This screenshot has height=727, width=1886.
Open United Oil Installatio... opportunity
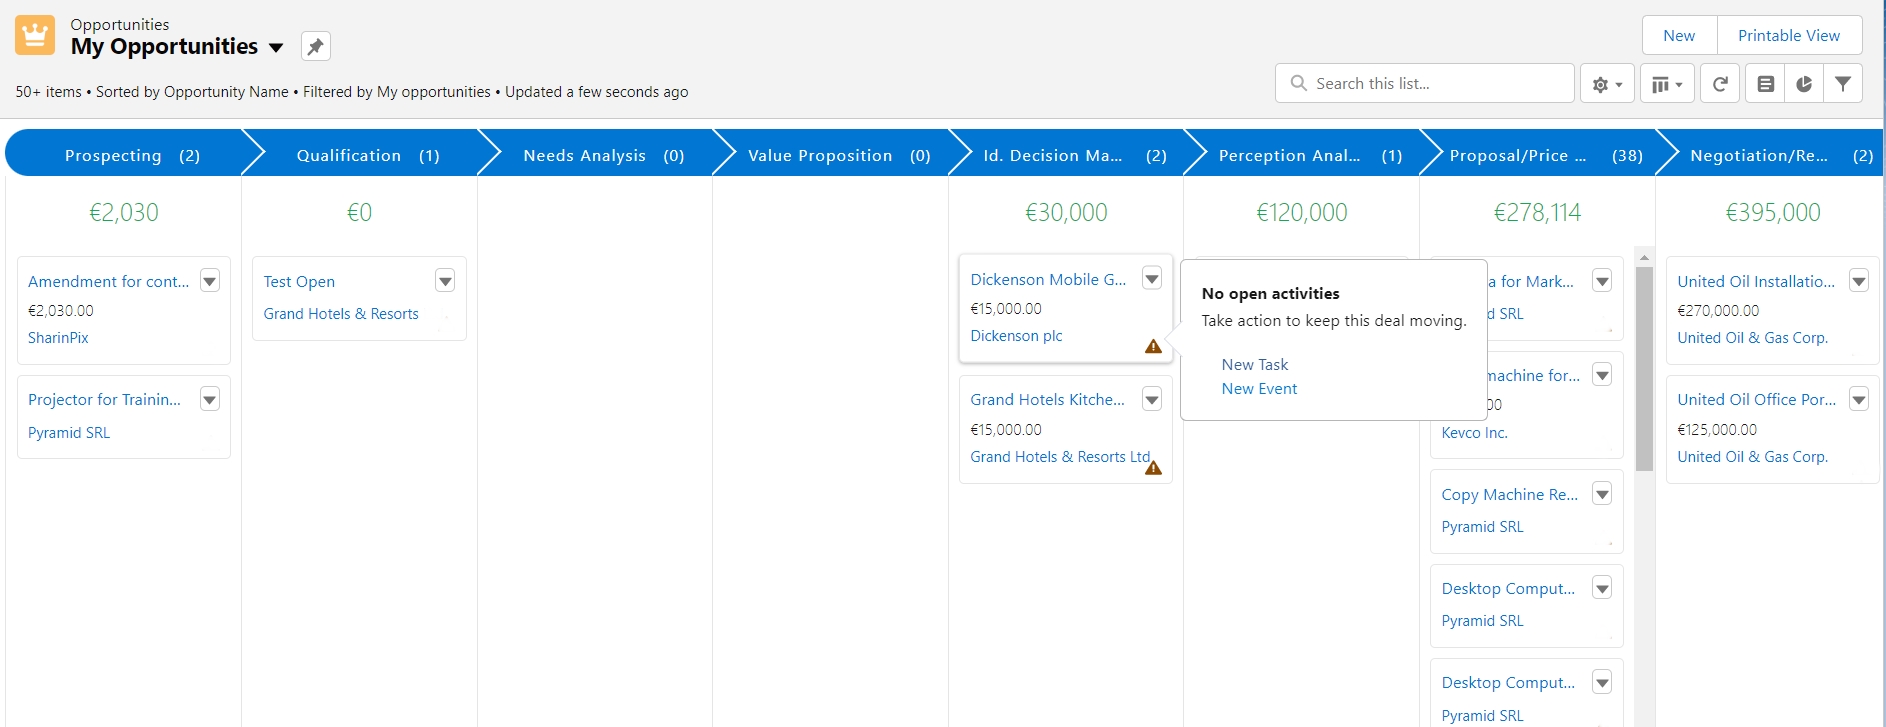click(1756, 282)
